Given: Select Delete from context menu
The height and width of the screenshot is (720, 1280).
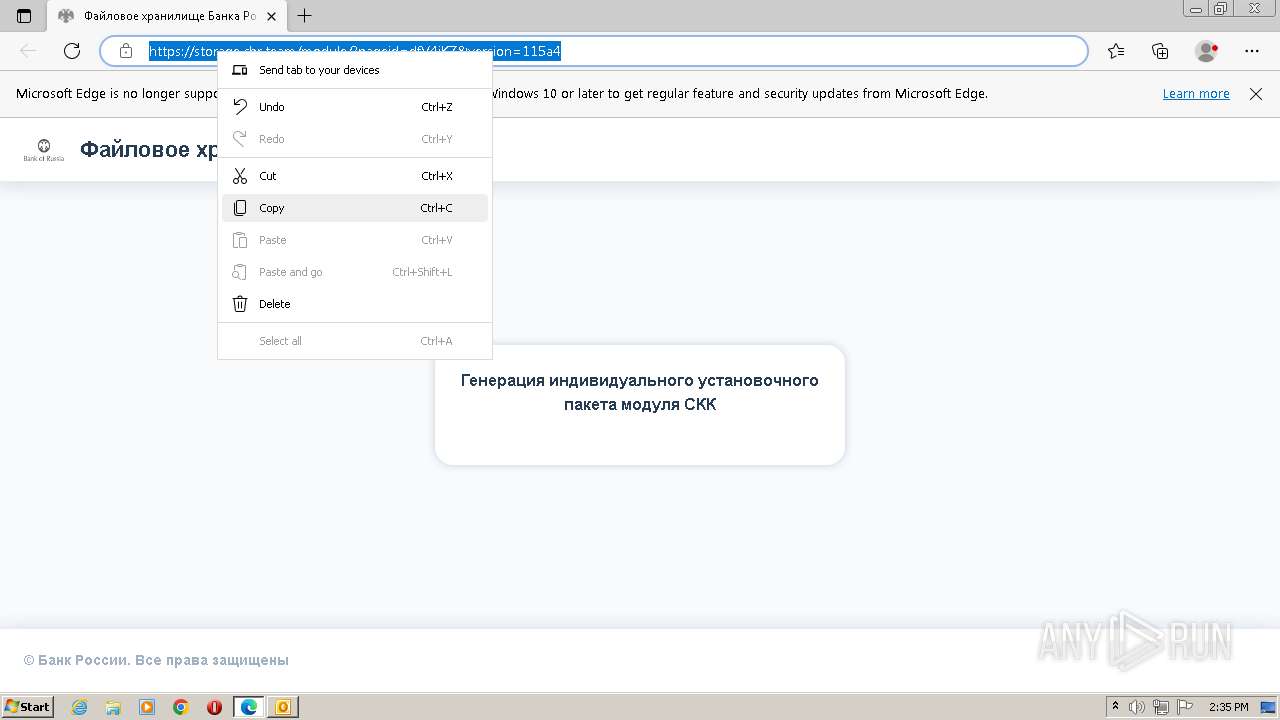Looking at the screenshot, I should point(355,304).
